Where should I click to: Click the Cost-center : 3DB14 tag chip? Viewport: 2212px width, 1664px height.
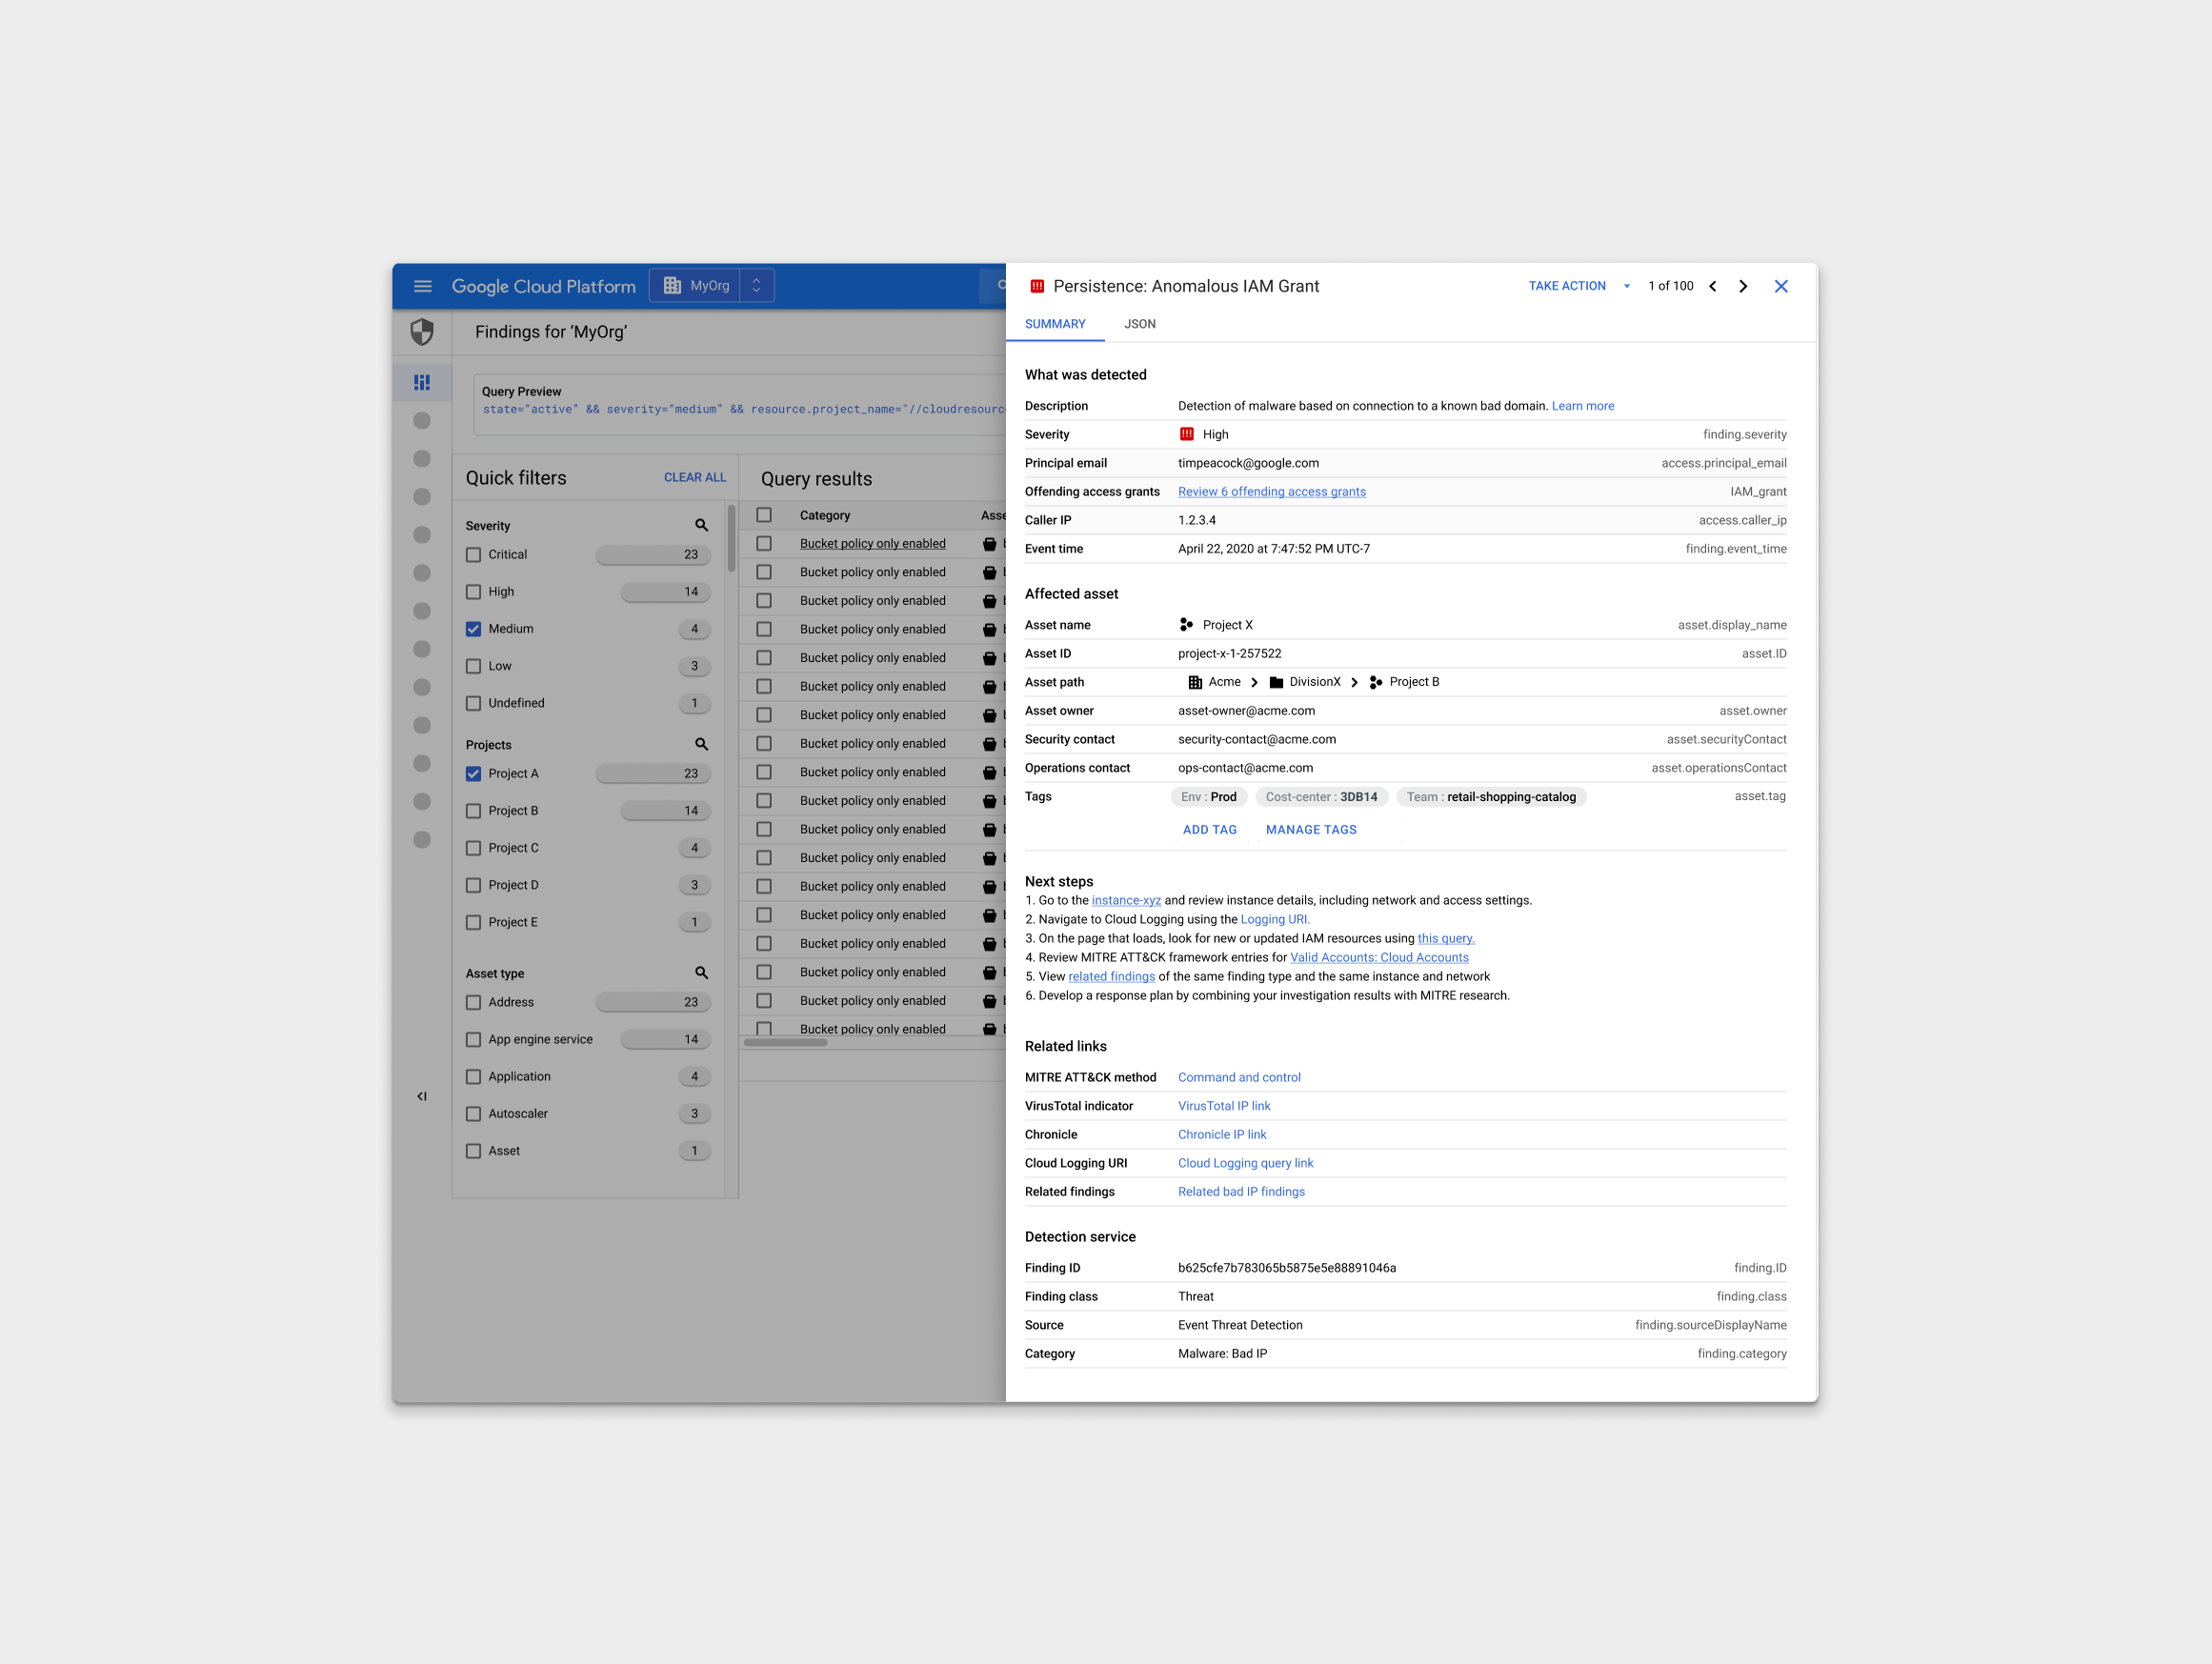pos(1321,797)
